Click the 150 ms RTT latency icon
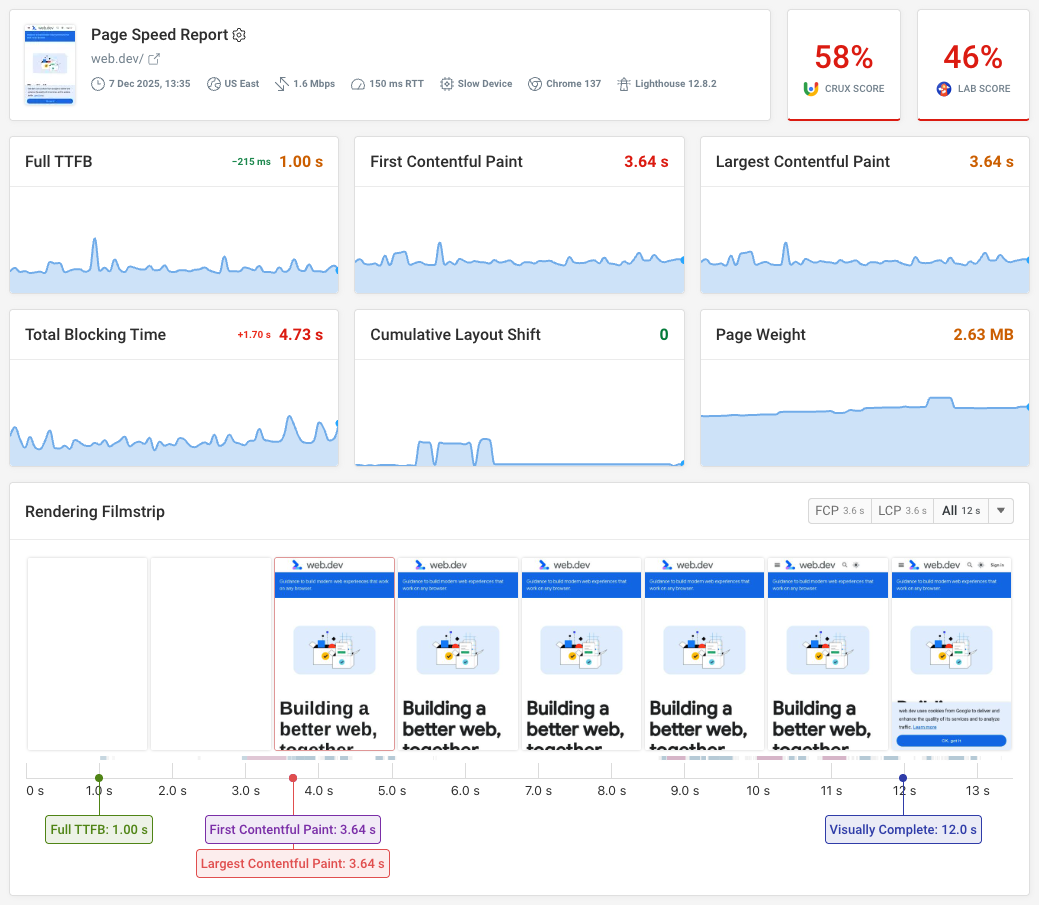 [358, 83]
